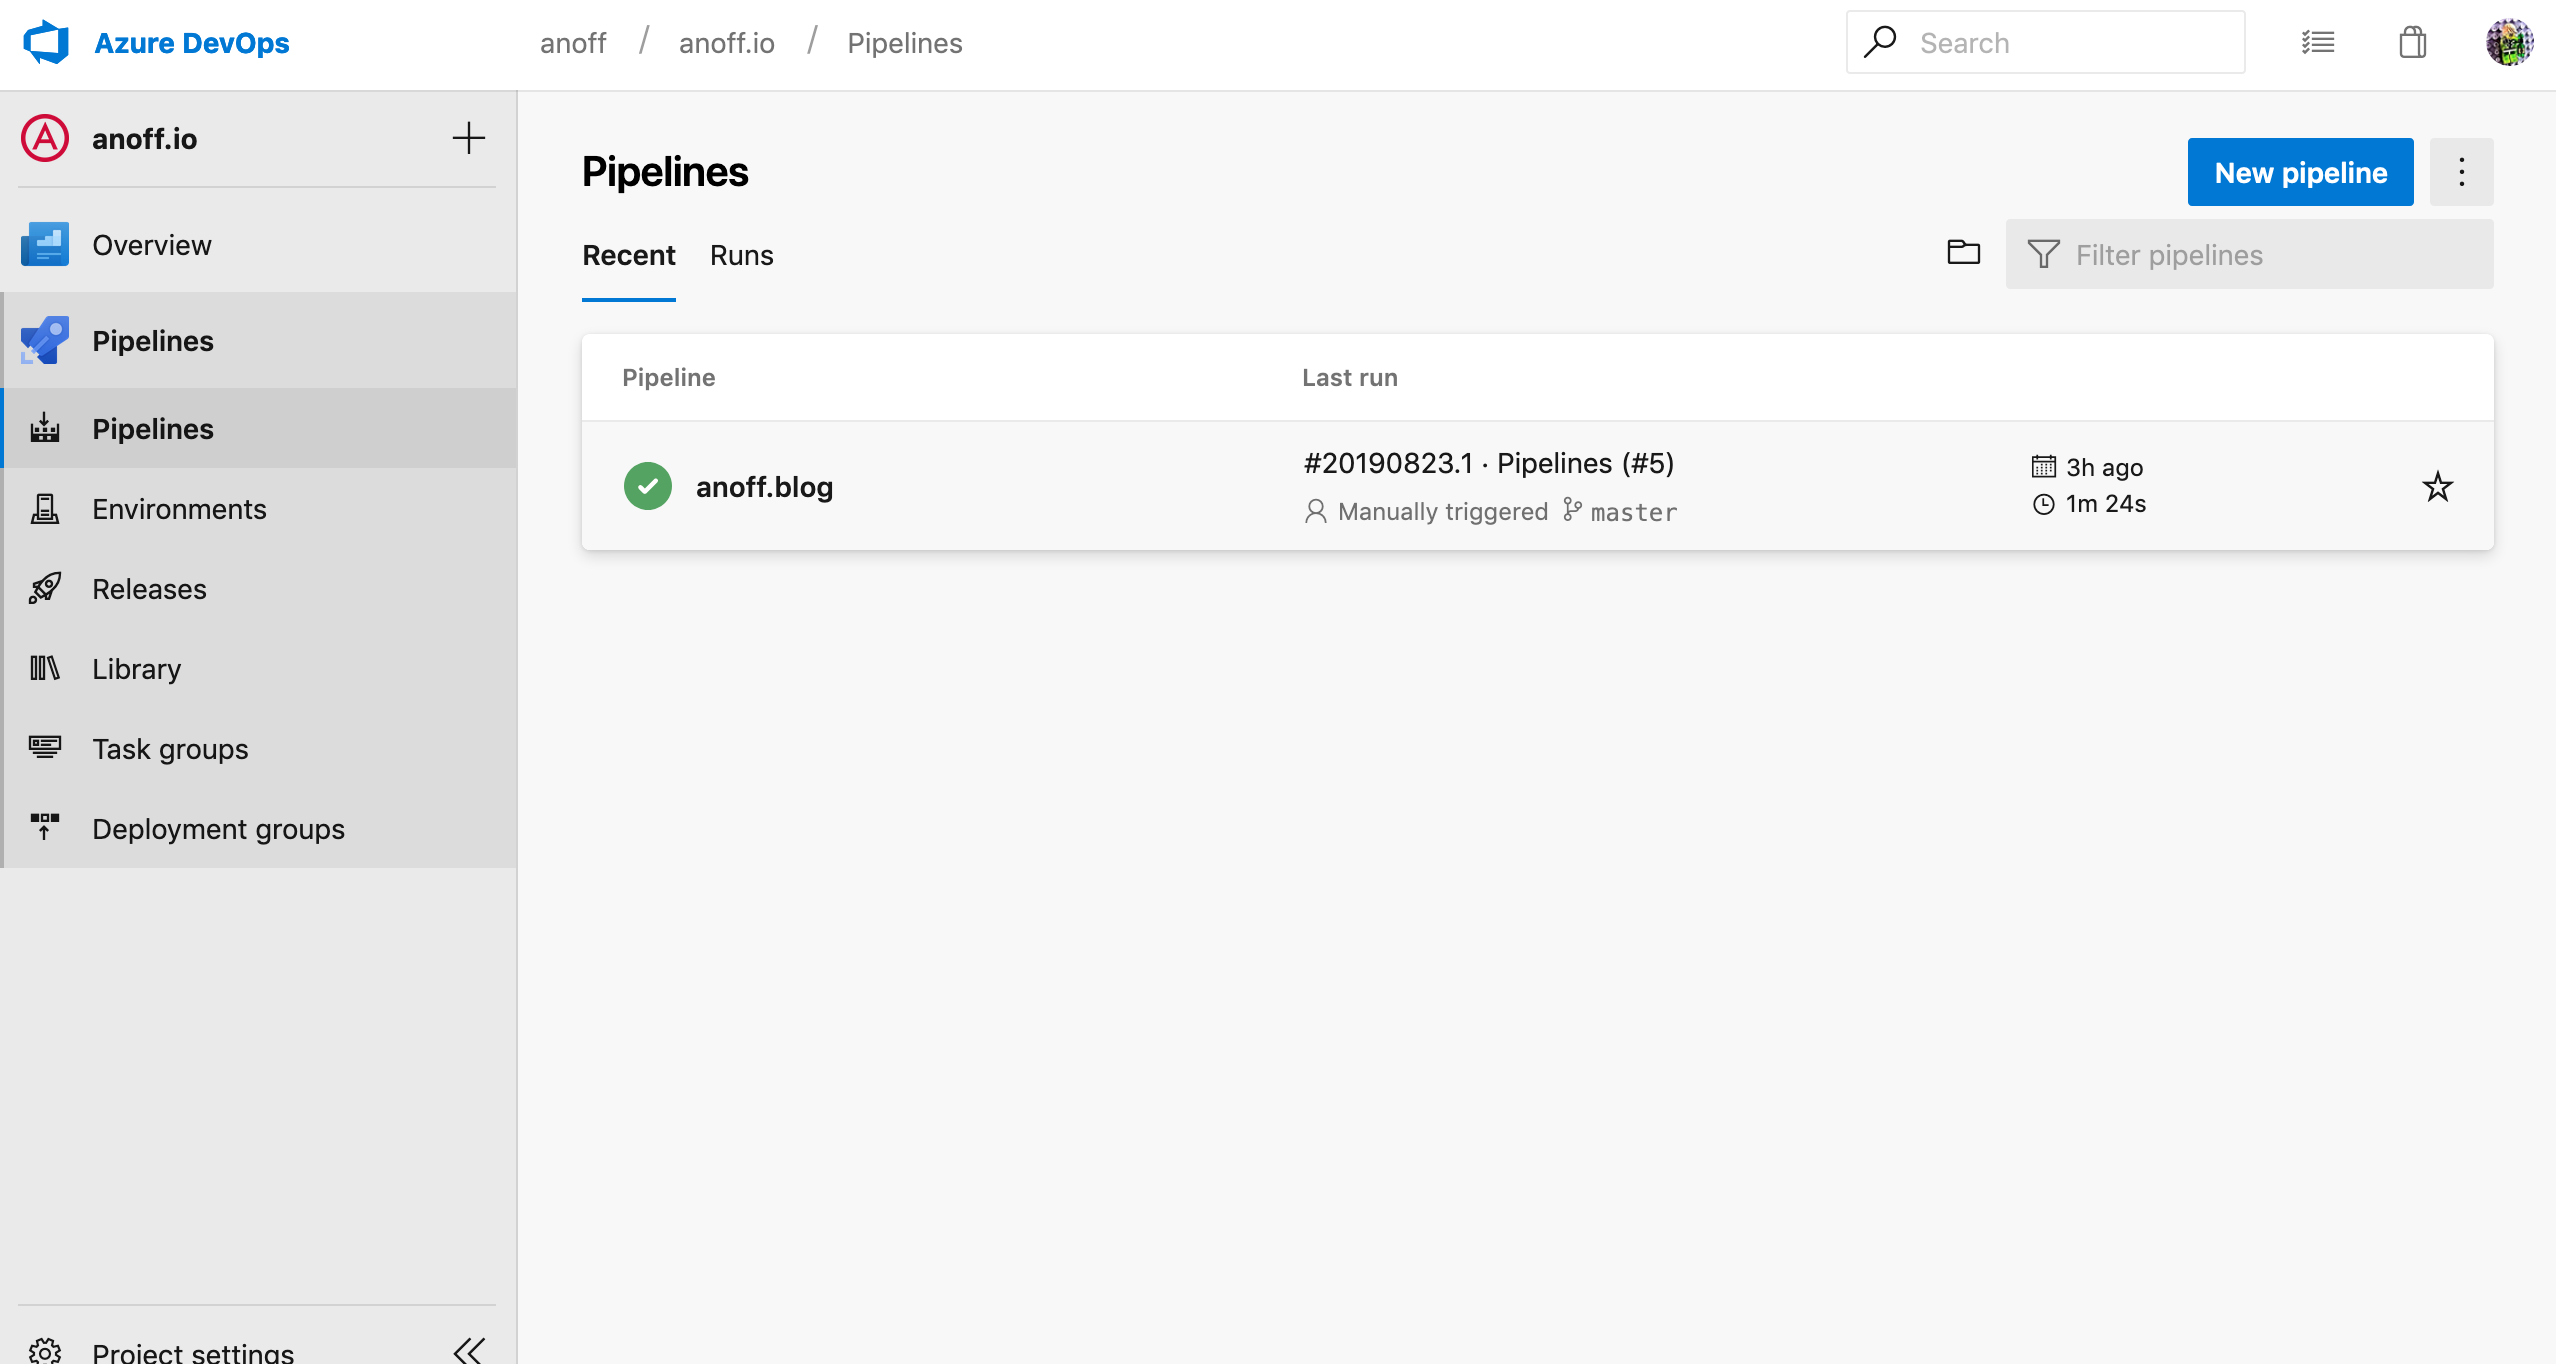Viewport: 2556px width, 1364px height.
Task: Switch to the Recent tab
Action: (629, 256)
